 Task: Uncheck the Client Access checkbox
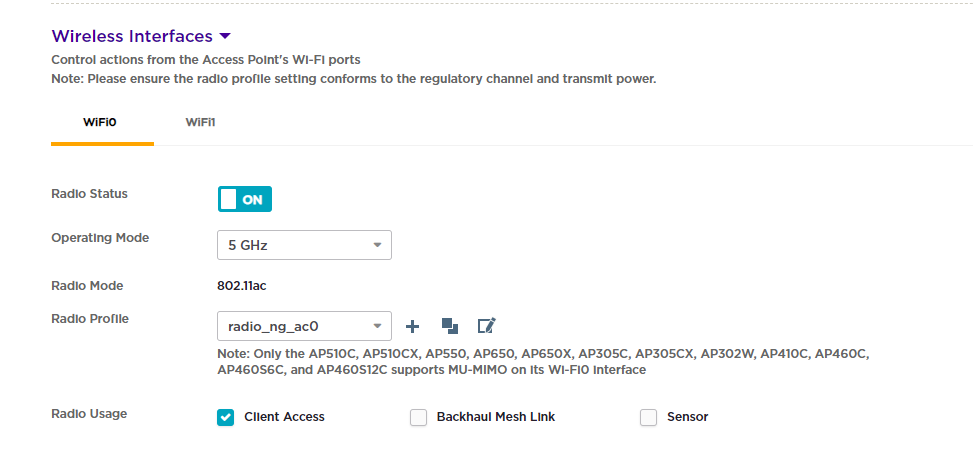[x=226, y=417]
